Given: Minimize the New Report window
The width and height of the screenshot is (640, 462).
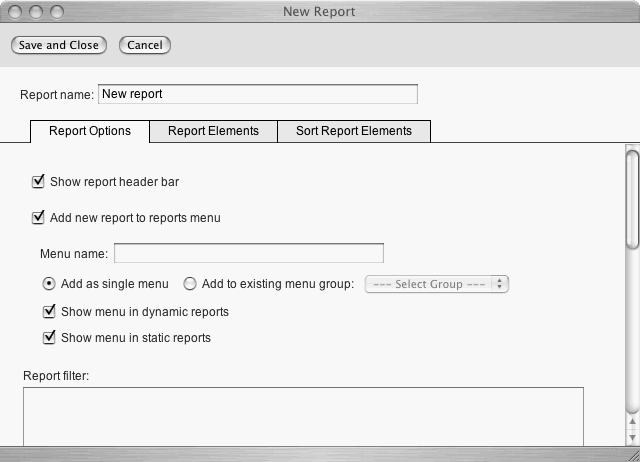Looking at the screenshot, I should click(34, 11).
